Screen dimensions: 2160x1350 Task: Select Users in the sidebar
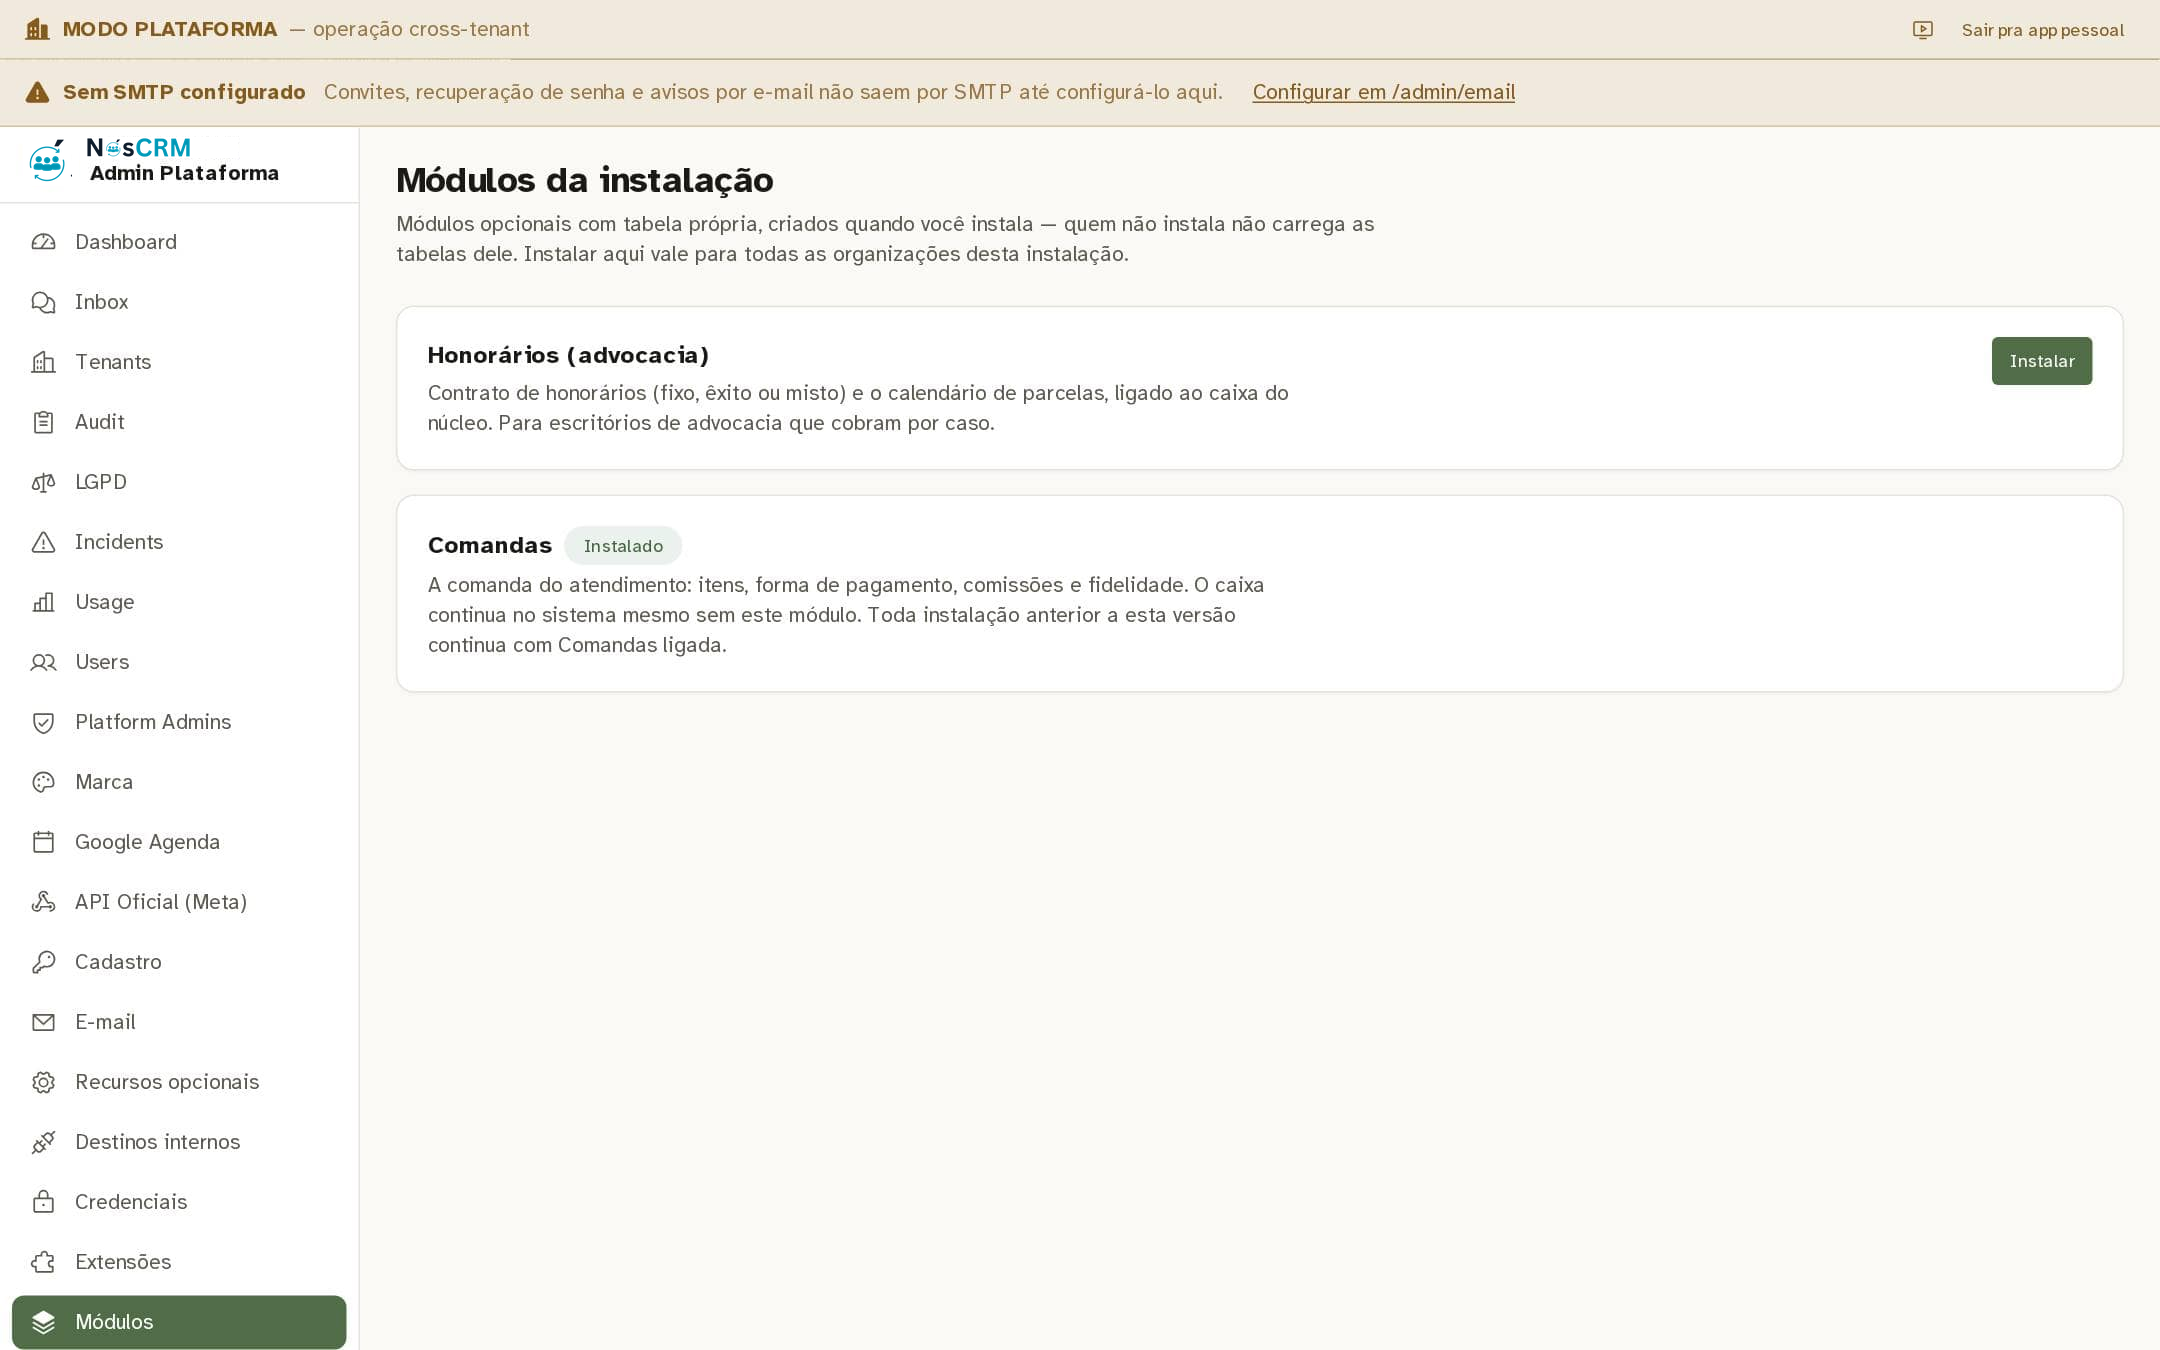point(179,662)
